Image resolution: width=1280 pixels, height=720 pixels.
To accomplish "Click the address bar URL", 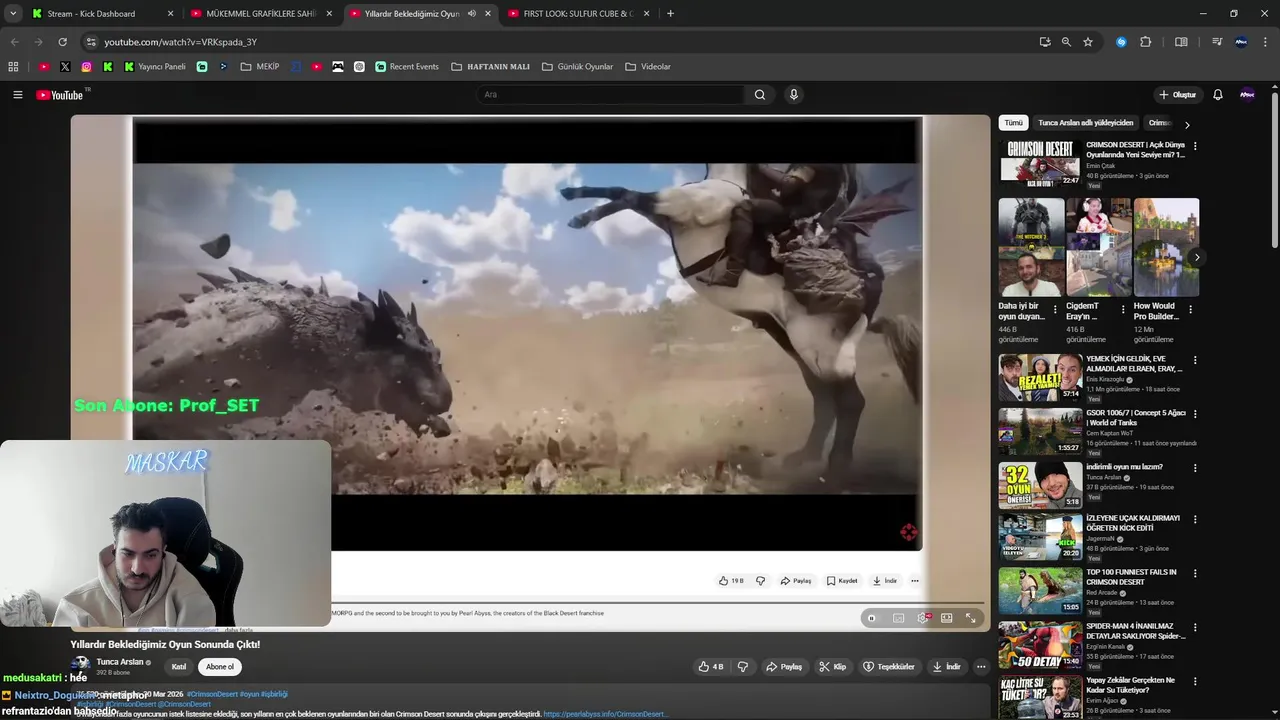I will (x=180, y=42).
